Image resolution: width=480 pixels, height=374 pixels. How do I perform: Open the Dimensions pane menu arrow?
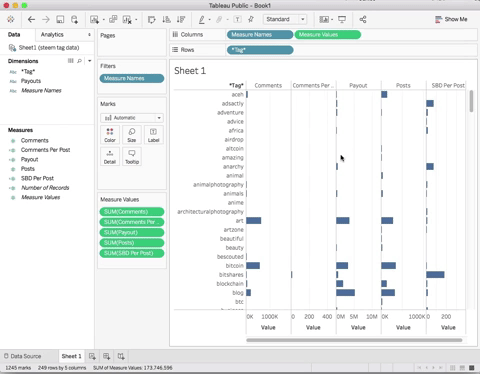89,61
